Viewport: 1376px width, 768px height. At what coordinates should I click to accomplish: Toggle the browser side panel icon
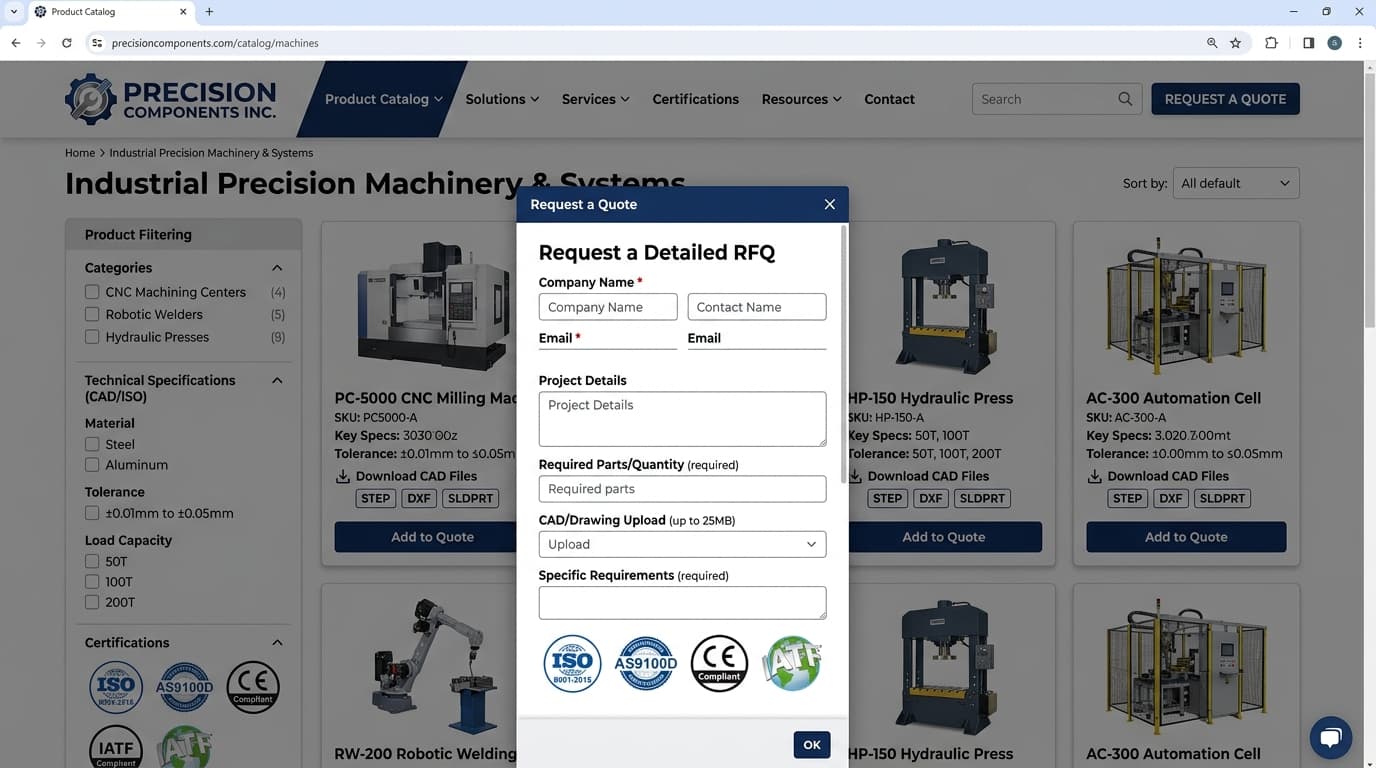[1308, 43]
